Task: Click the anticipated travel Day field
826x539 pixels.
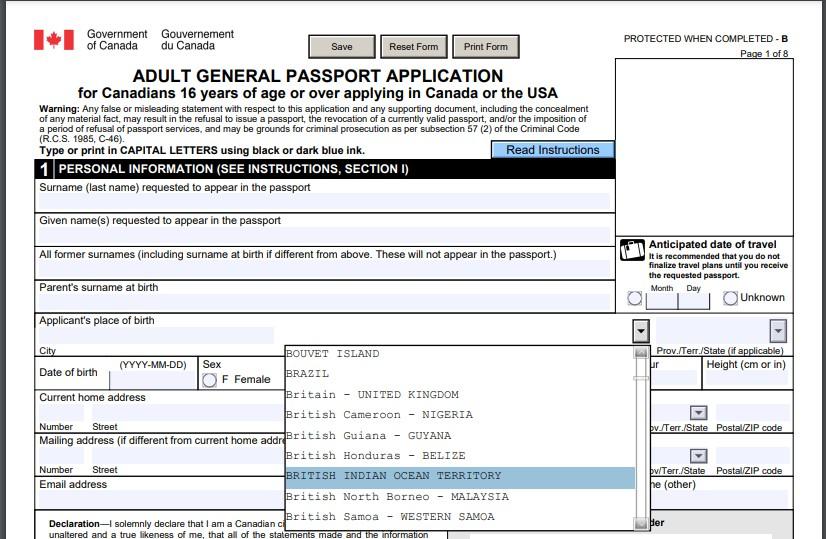Action: 694,300
